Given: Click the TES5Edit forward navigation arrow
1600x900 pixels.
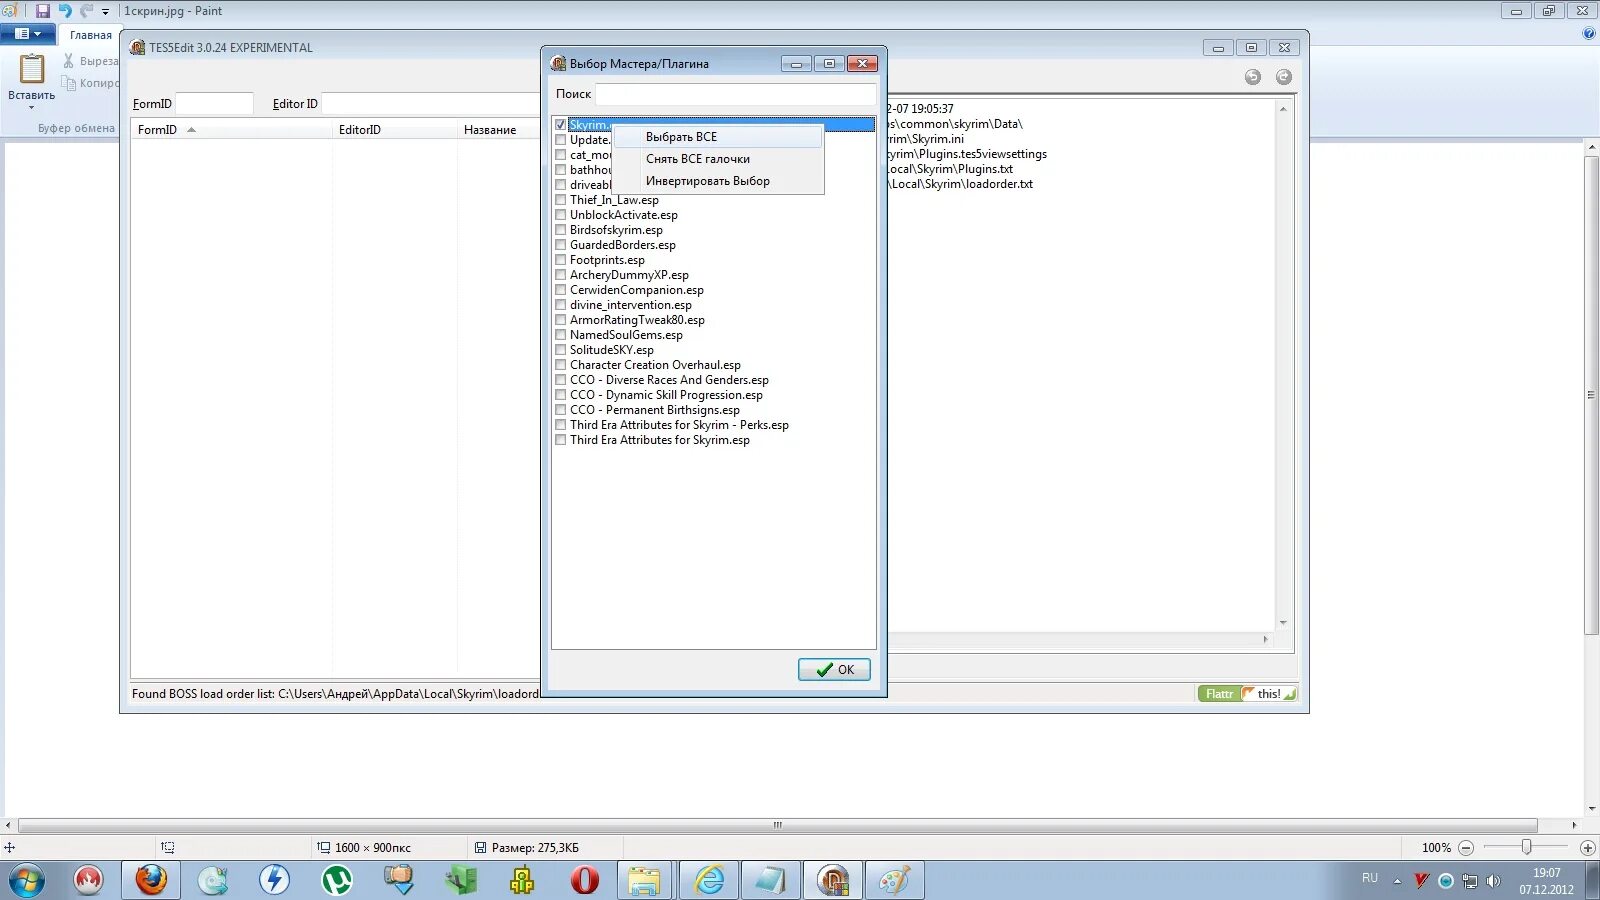Looking at the screenshot, I should point(1284,77).
